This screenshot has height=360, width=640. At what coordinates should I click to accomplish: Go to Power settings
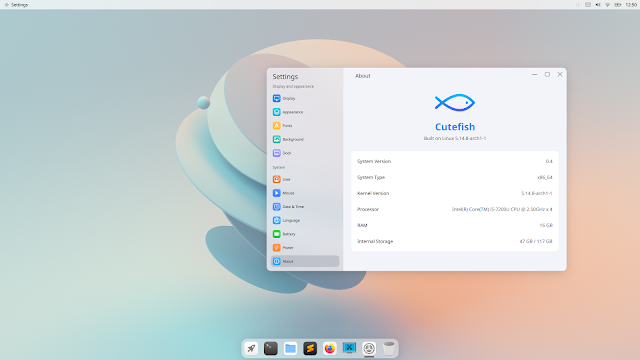click(x=304, y=248)
